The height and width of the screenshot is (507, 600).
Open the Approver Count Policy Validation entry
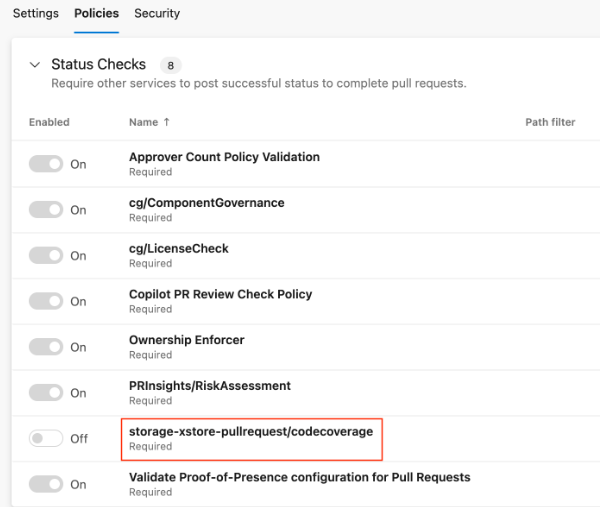click(x=224, y=157)
